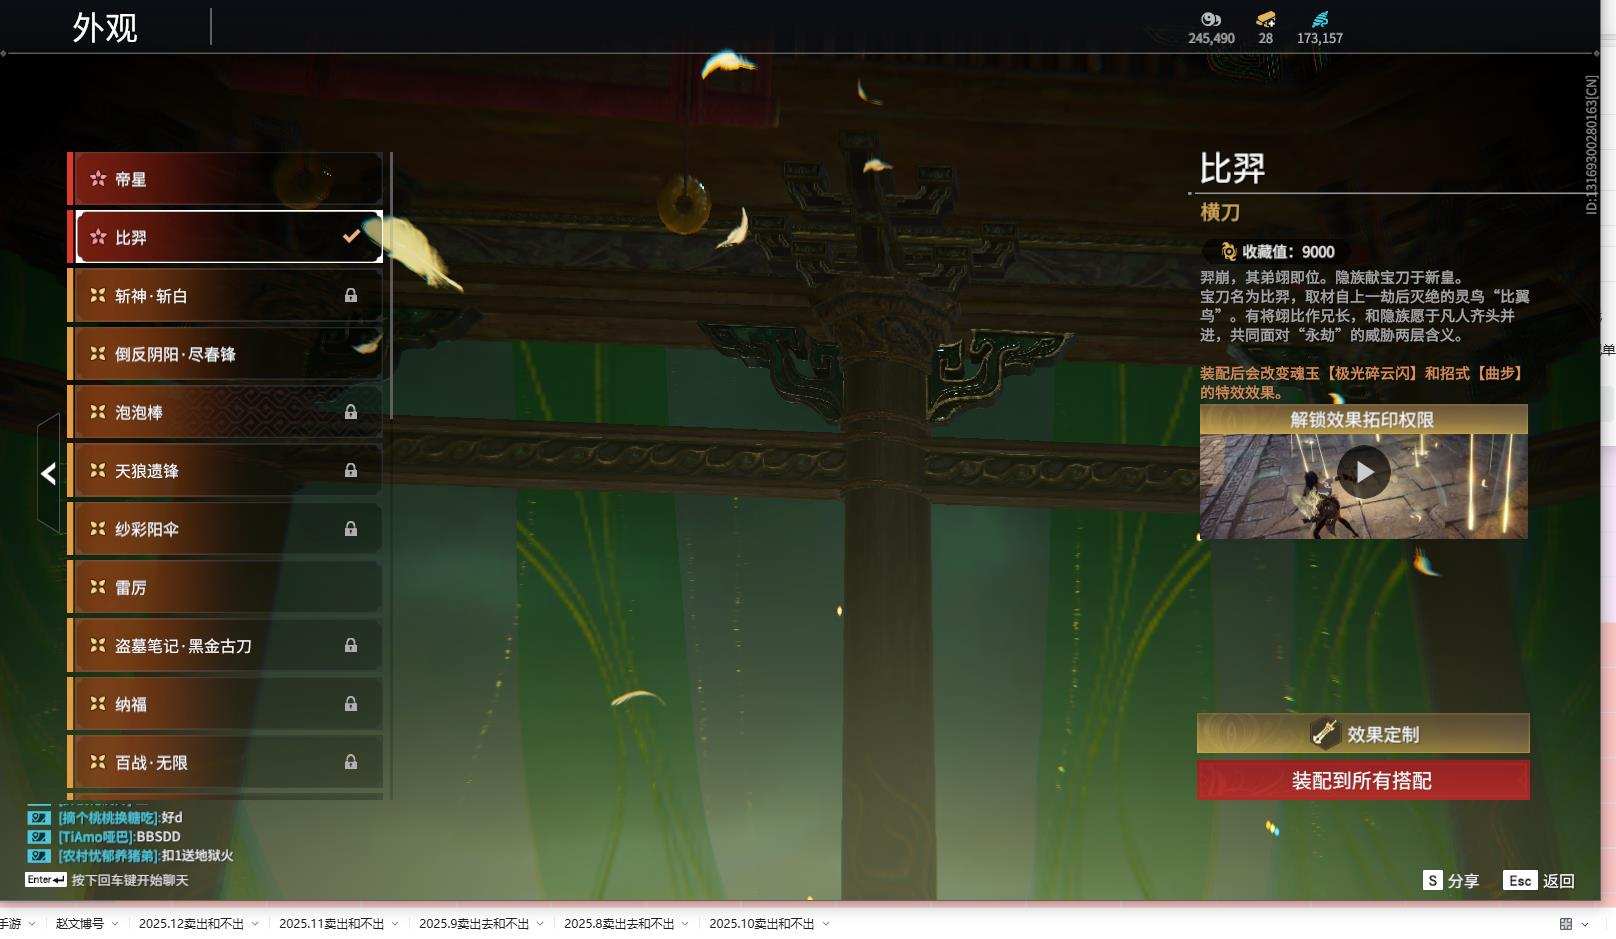The height and width of the screenshot is (939, 1616).
Task: Select the 帝星 skin in the list
Action: (x=225, y=179)
